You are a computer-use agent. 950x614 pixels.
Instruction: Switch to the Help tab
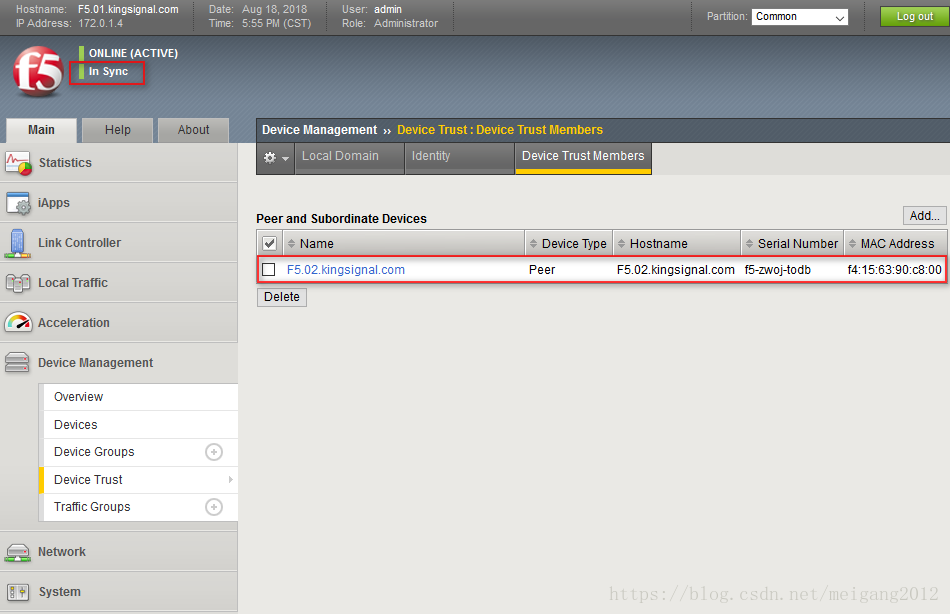tap(118, 130)
